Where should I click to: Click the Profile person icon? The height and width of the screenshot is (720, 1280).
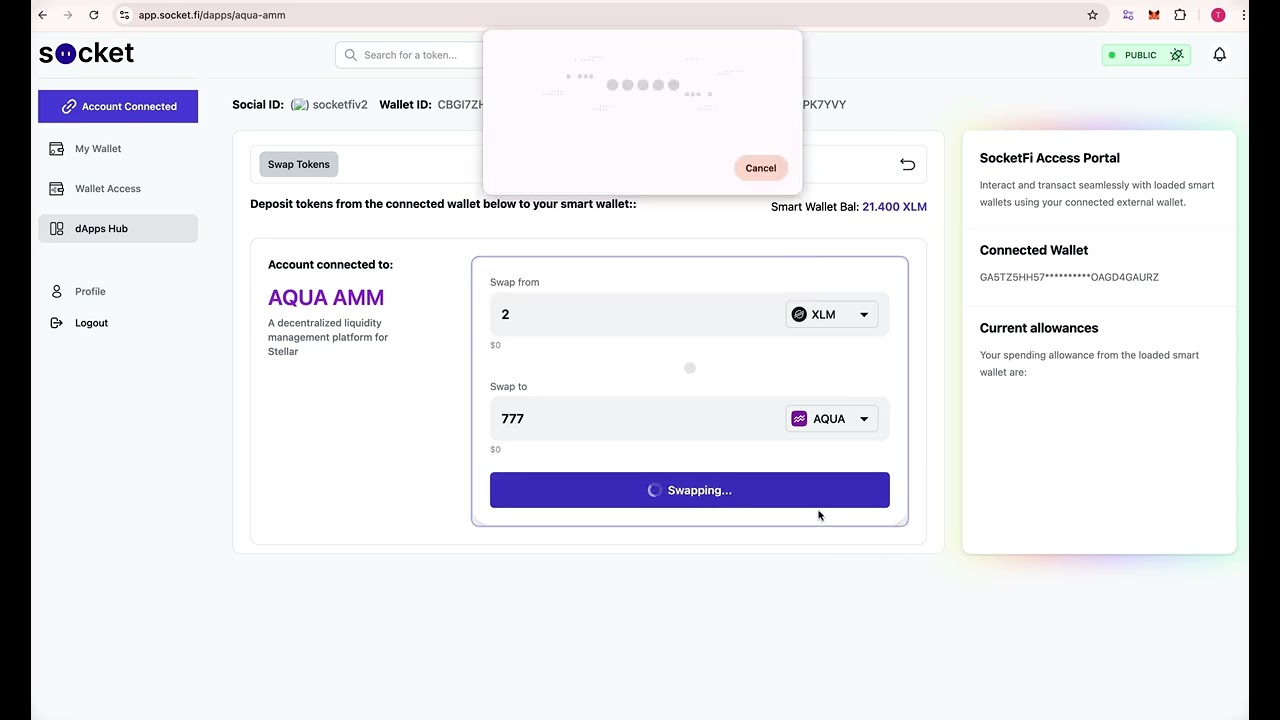tap(56, 291)
